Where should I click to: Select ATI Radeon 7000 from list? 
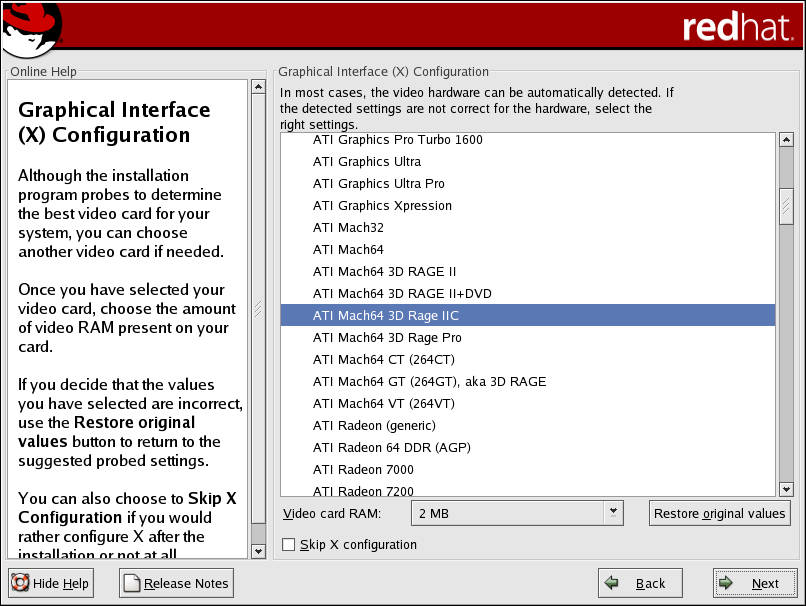pos(363,470)
